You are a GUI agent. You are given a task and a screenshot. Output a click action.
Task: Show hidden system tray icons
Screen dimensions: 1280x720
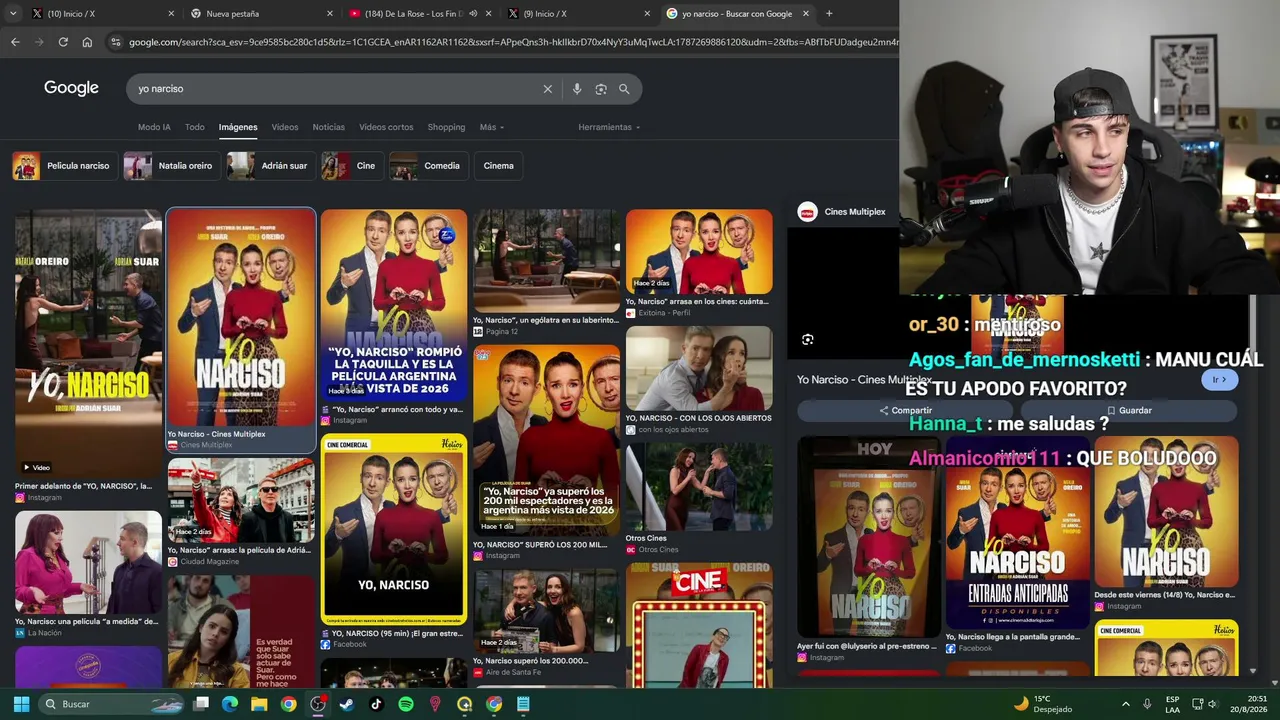[1125, 704]
